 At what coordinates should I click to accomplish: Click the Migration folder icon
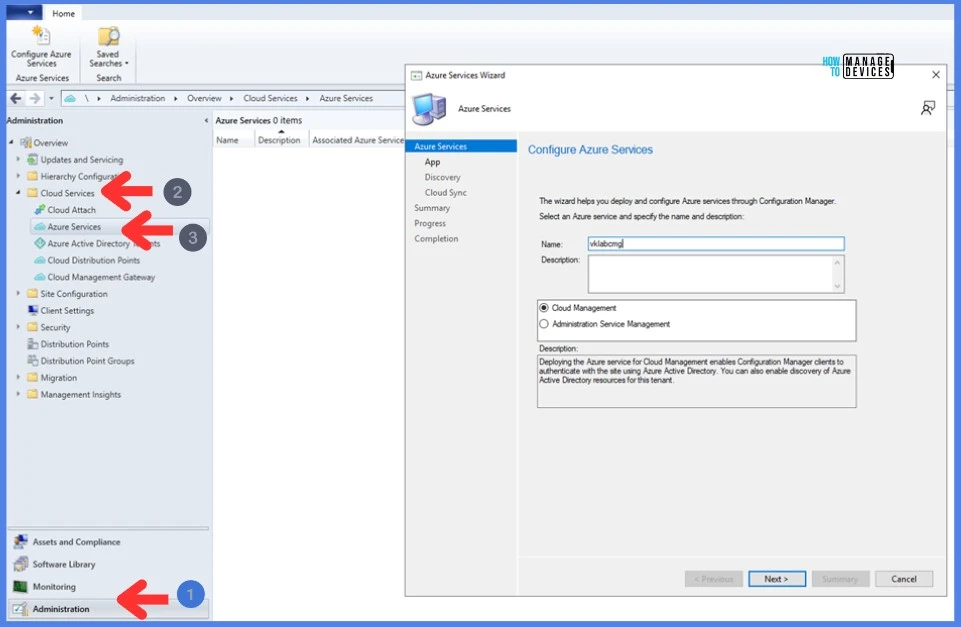pos(32,378)
